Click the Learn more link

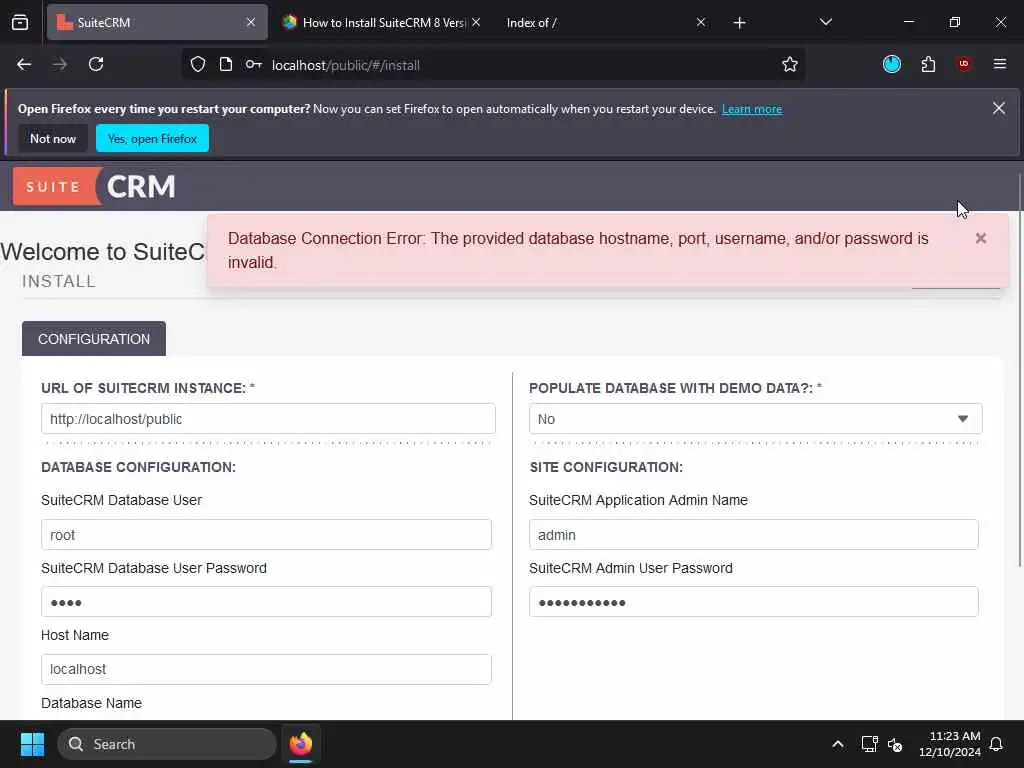[x=752, y=109]
